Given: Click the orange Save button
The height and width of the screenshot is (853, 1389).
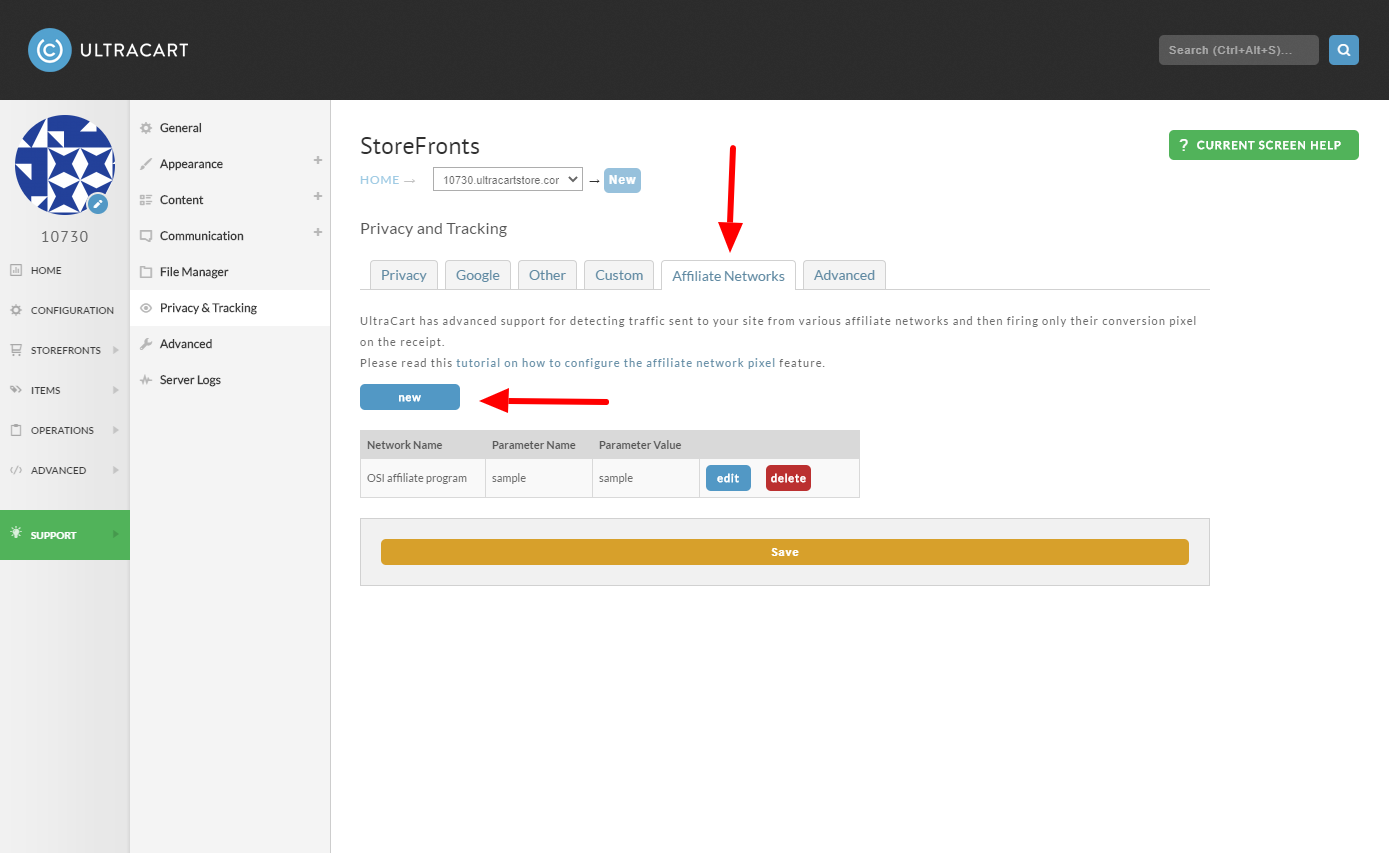Looking at the screenshot, I should click(785, 552).
